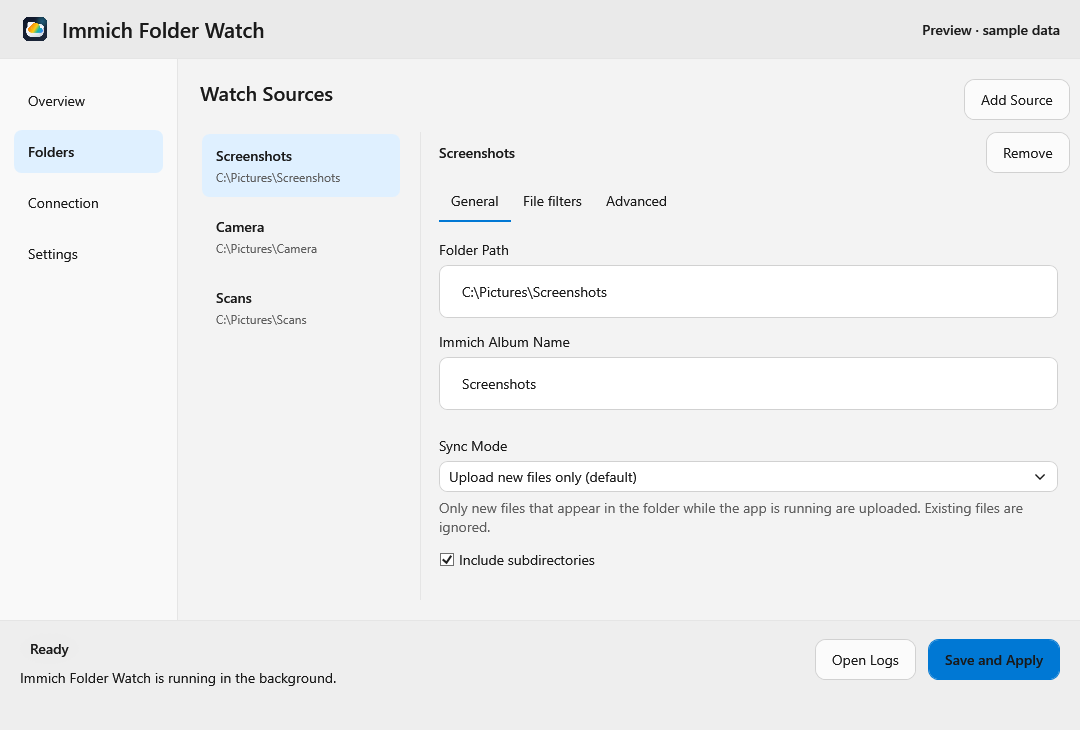The width and height of the screenshot is (1080, 730).
Task: Click the Folder Path input field
Action: (x=748, y=292)
